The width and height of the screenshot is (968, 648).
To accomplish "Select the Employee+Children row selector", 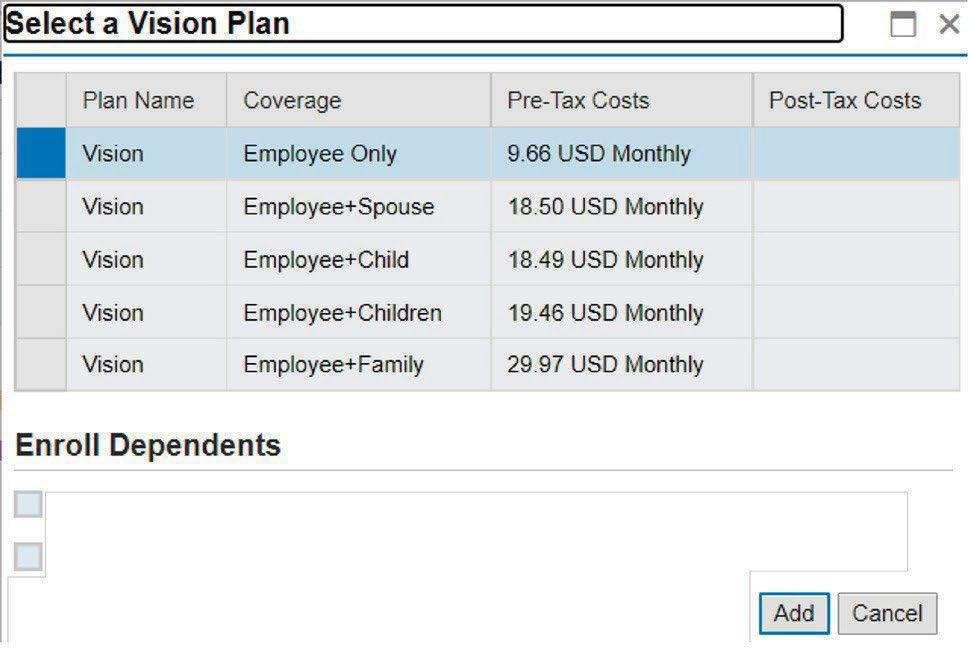I will tap(41, 312).
